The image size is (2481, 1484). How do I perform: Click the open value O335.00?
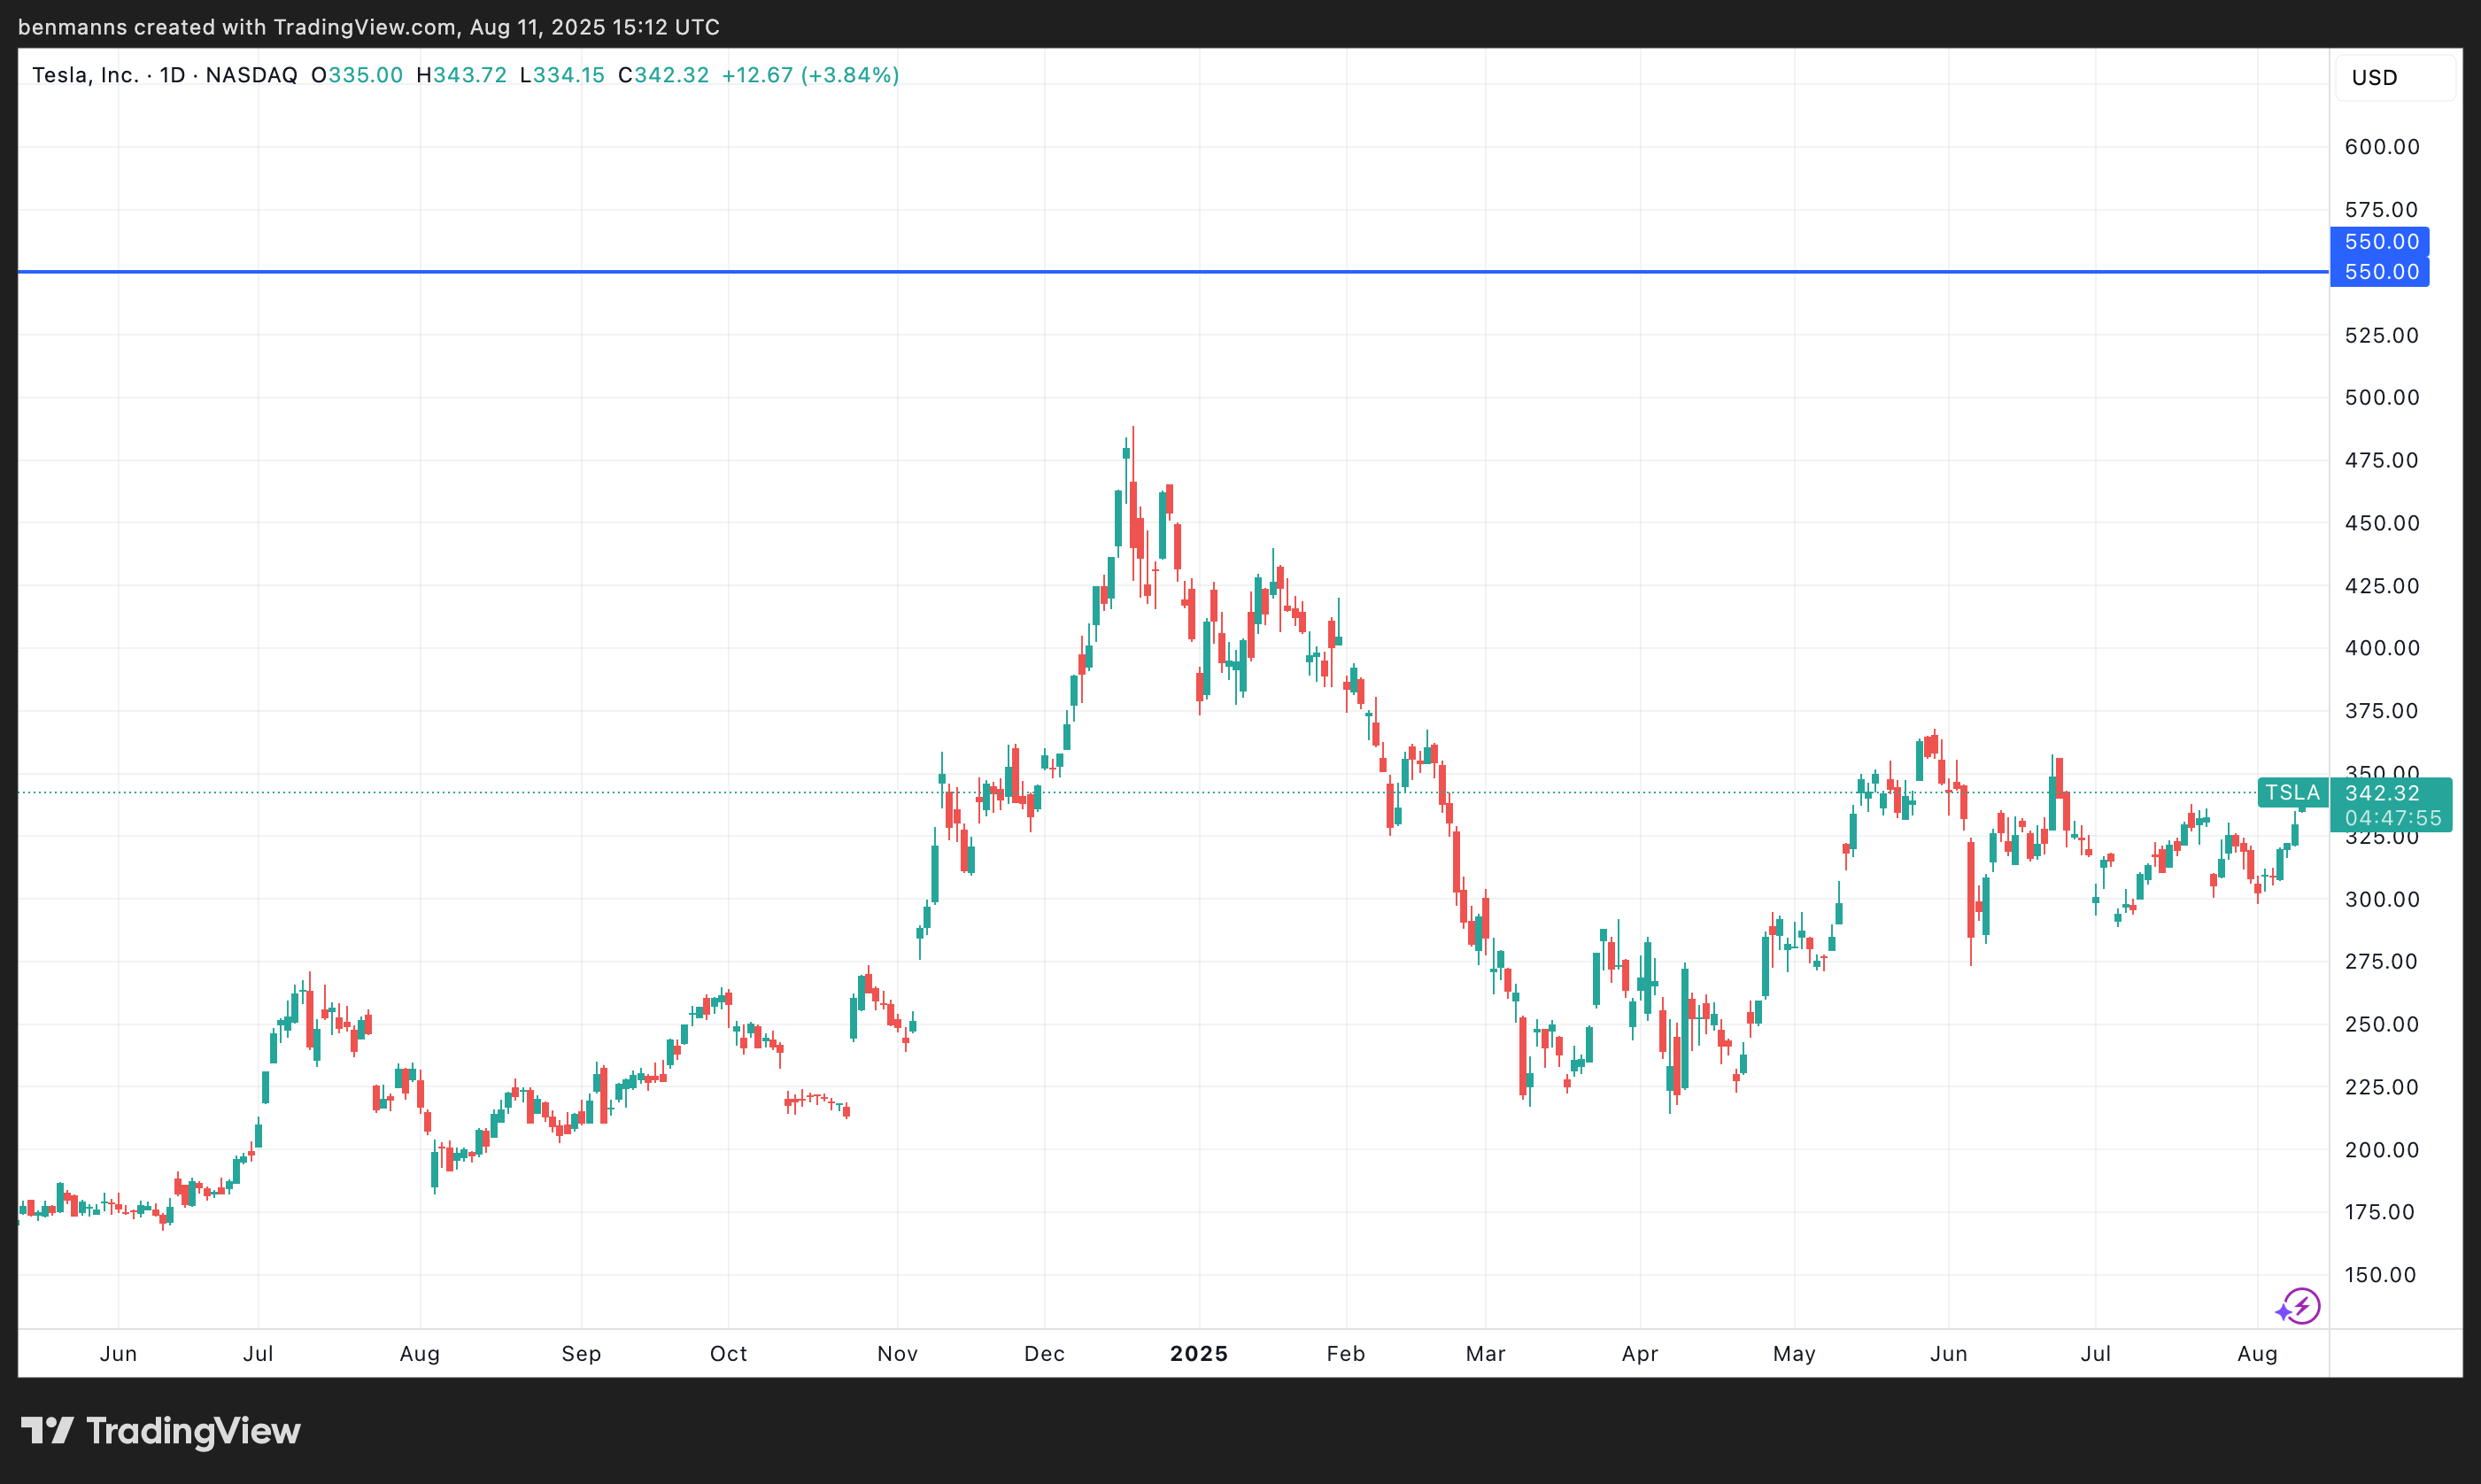click(x=357, y=75)
